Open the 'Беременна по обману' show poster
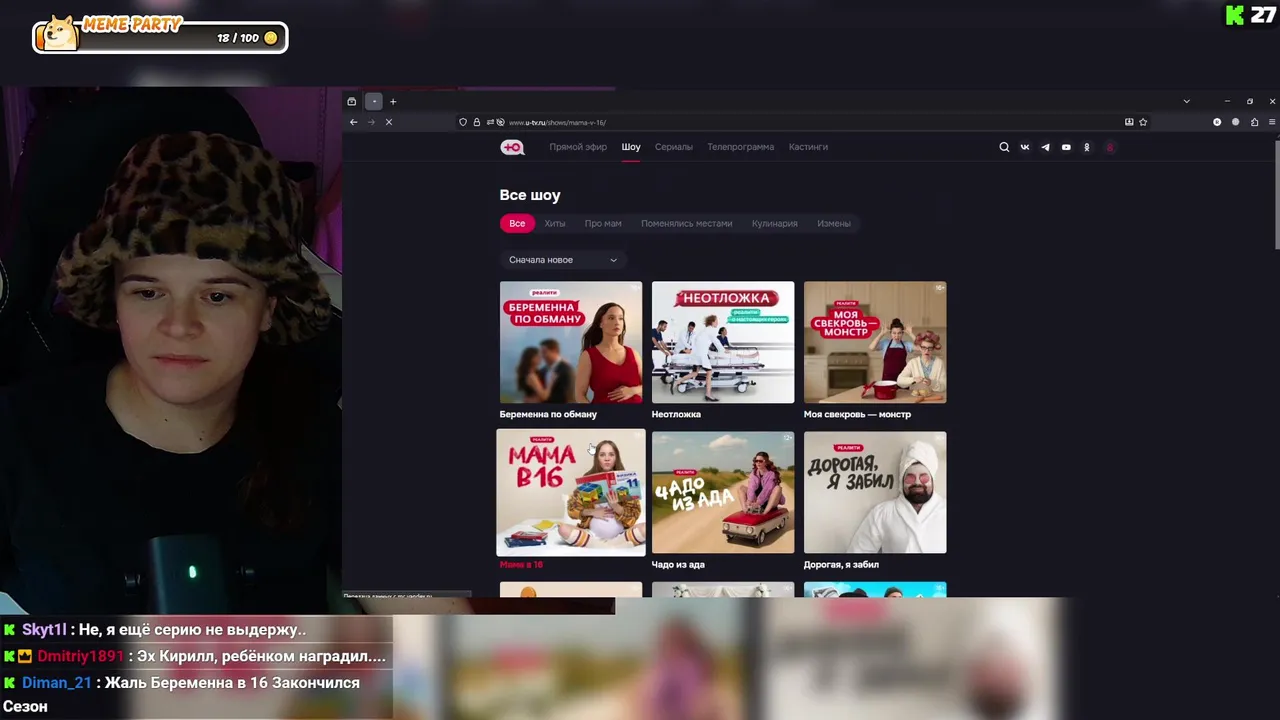 pyautogui.click(x=571, y=342)
